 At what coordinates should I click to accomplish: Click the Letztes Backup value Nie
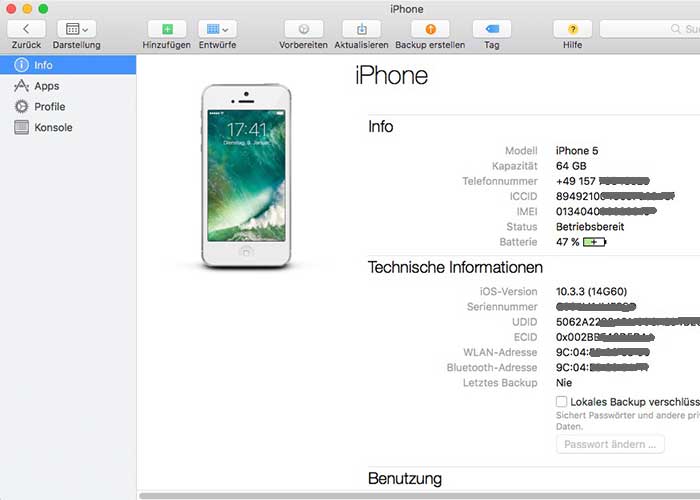[x=564, y=383]
